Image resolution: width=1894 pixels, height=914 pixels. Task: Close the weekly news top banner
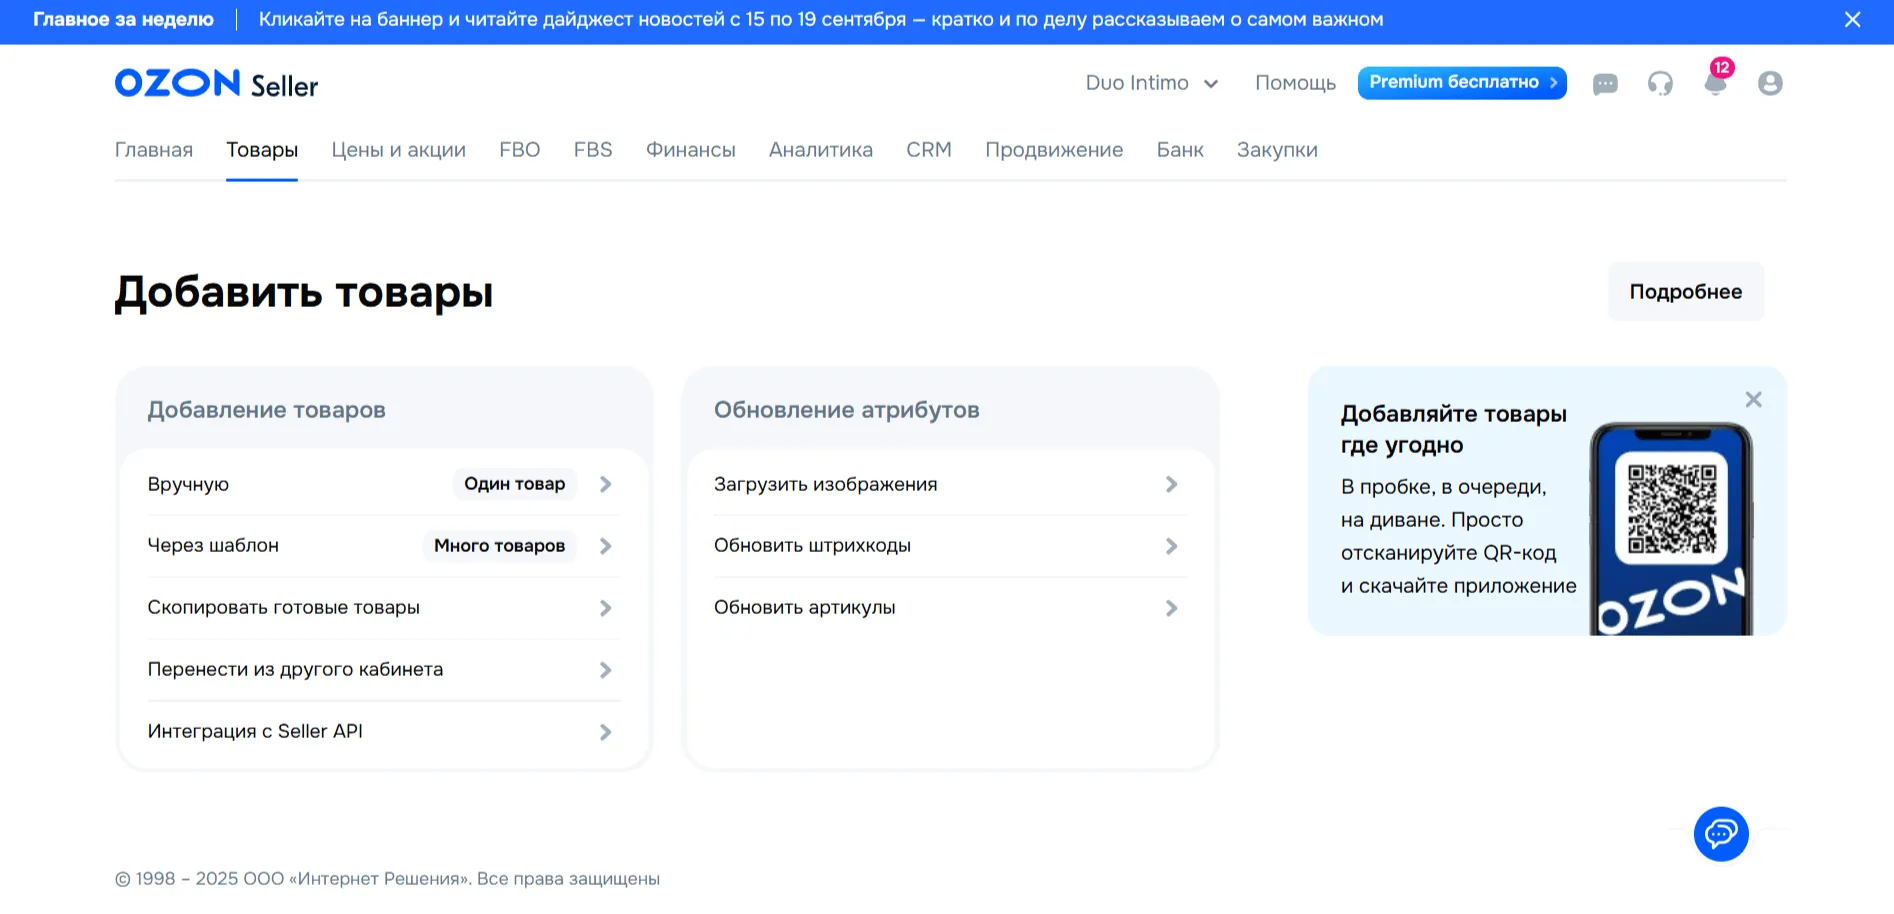point(1852,20)
